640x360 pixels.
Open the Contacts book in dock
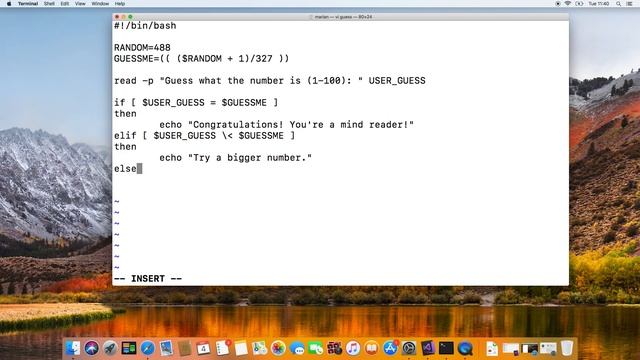click(184, 348)
